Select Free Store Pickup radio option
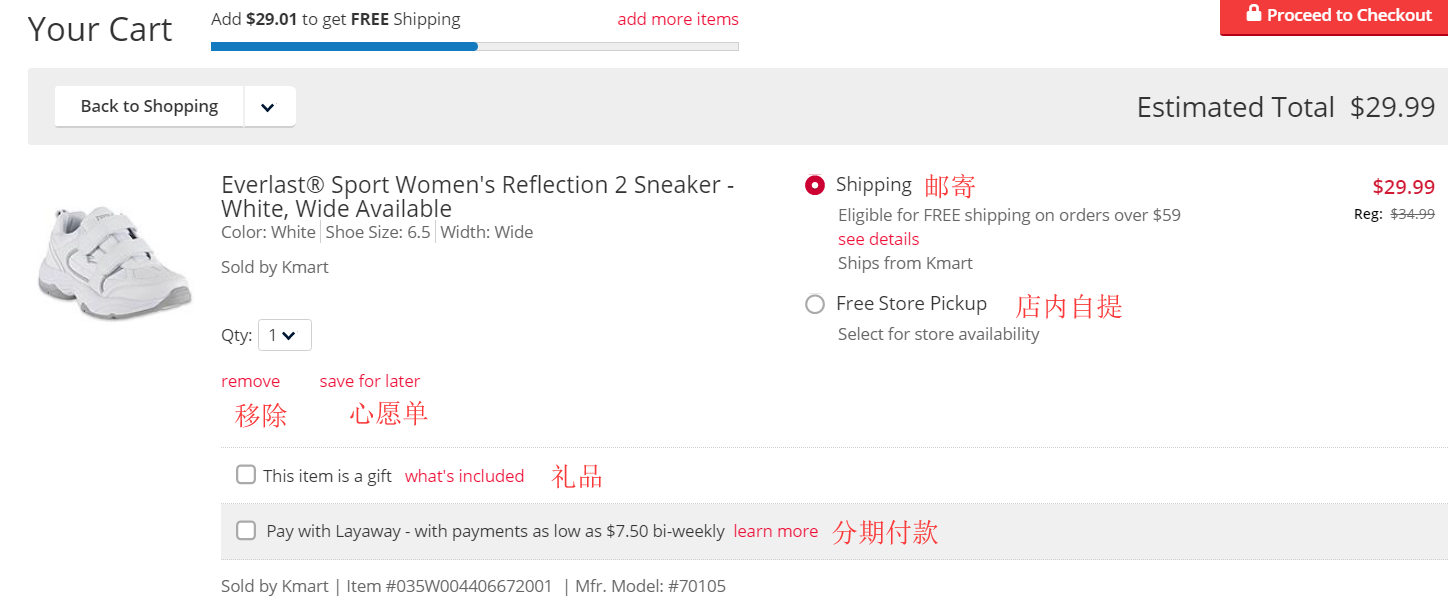Viewport: 1448px width, 602px height. (815, 304)
